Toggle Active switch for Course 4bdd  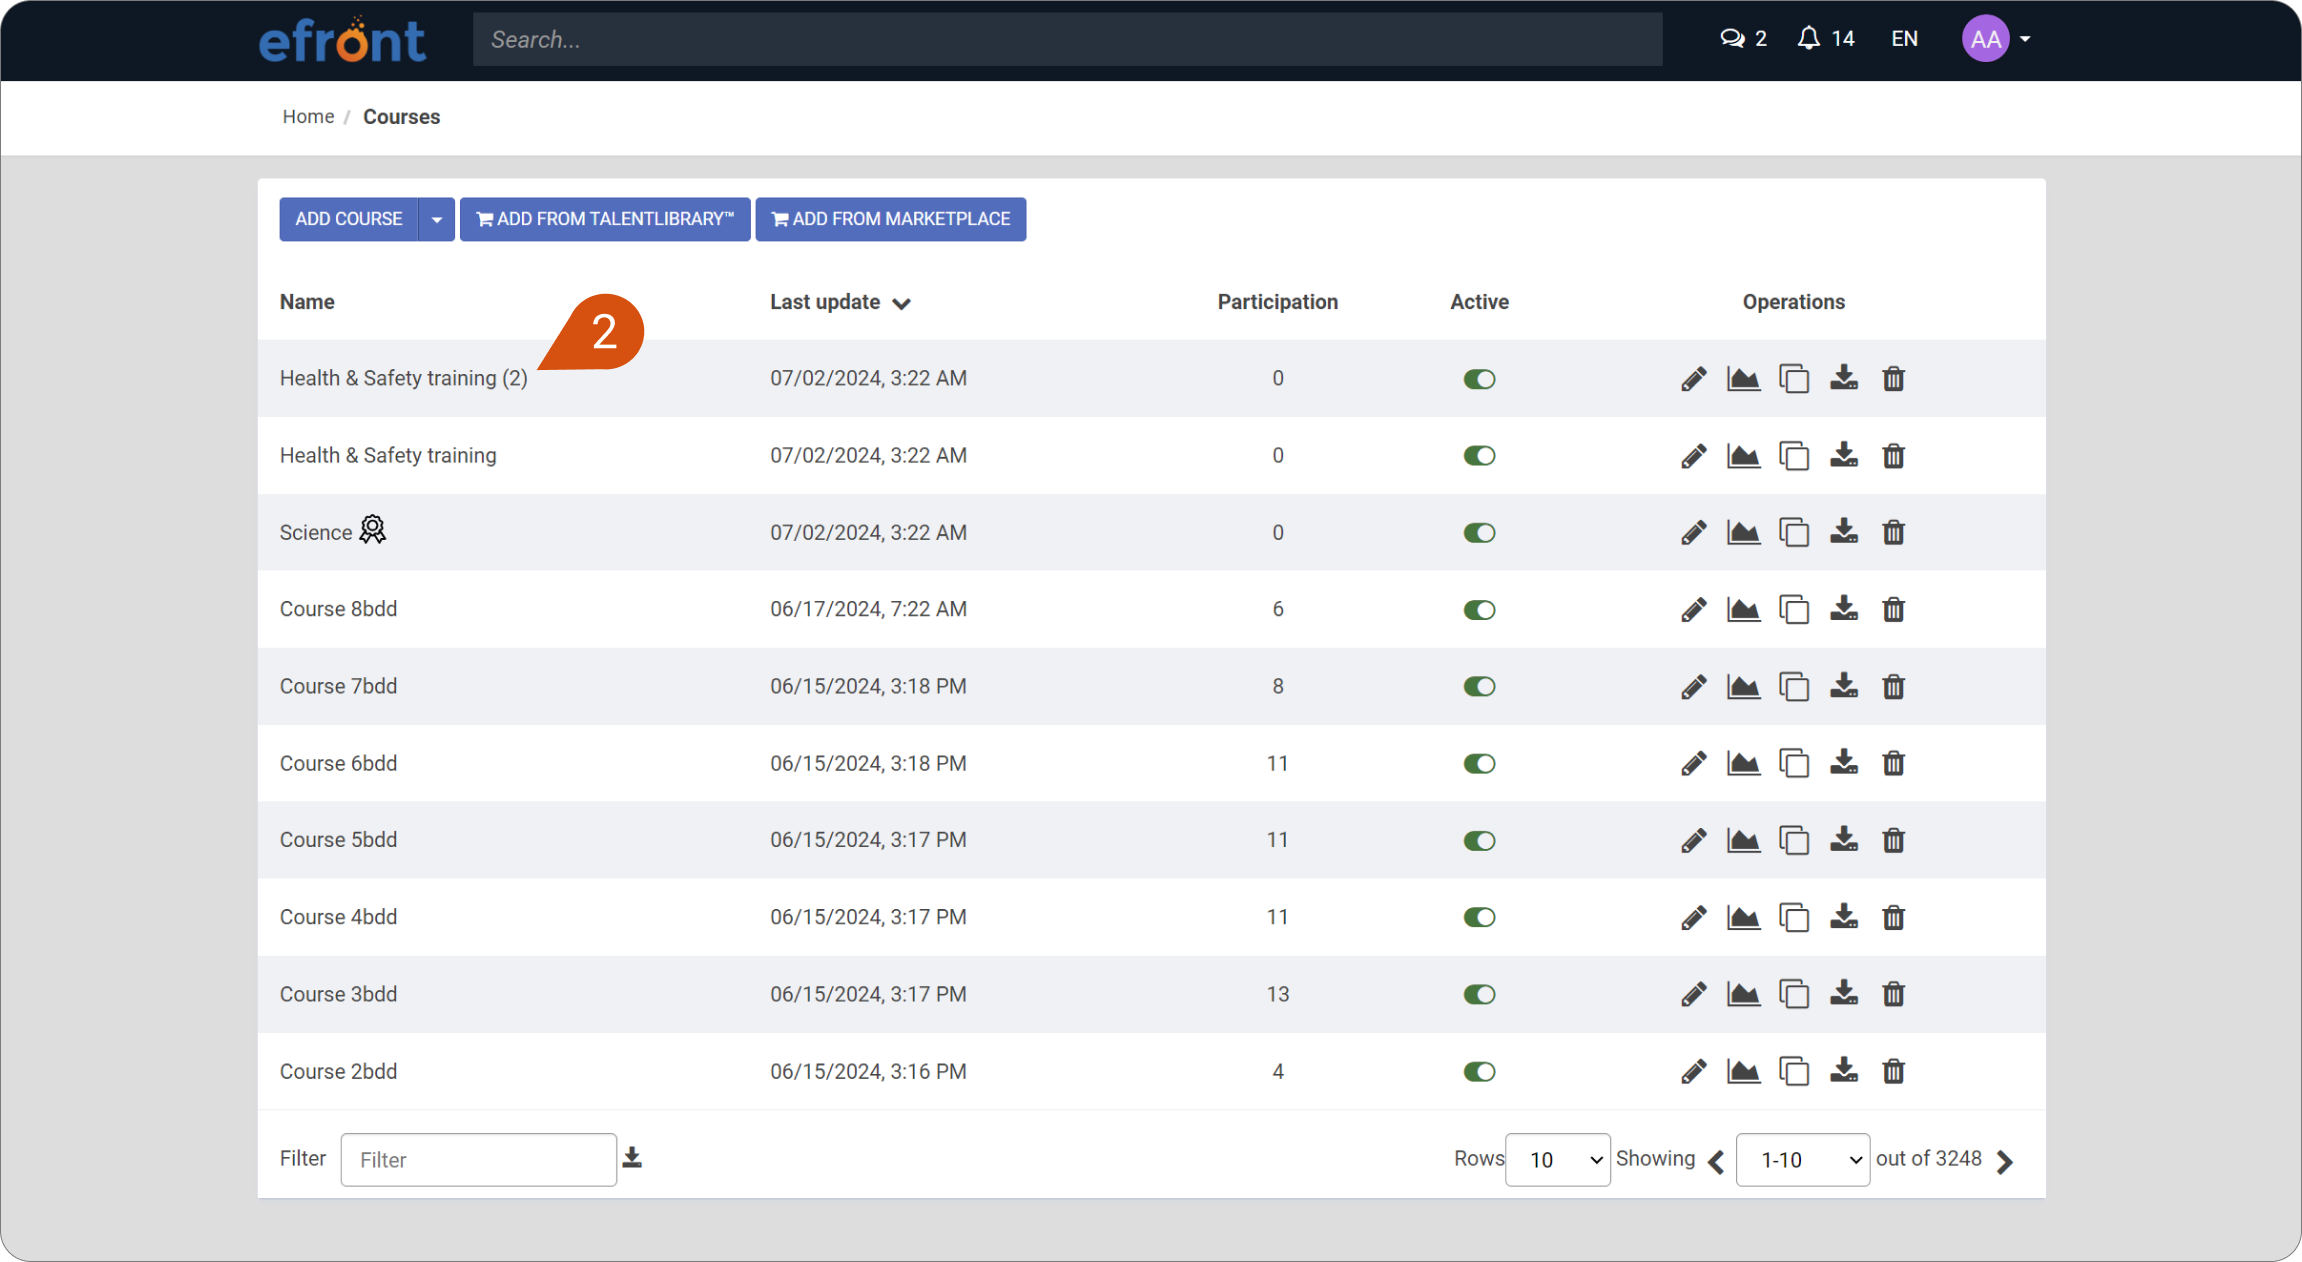[x=1479, y=918]
